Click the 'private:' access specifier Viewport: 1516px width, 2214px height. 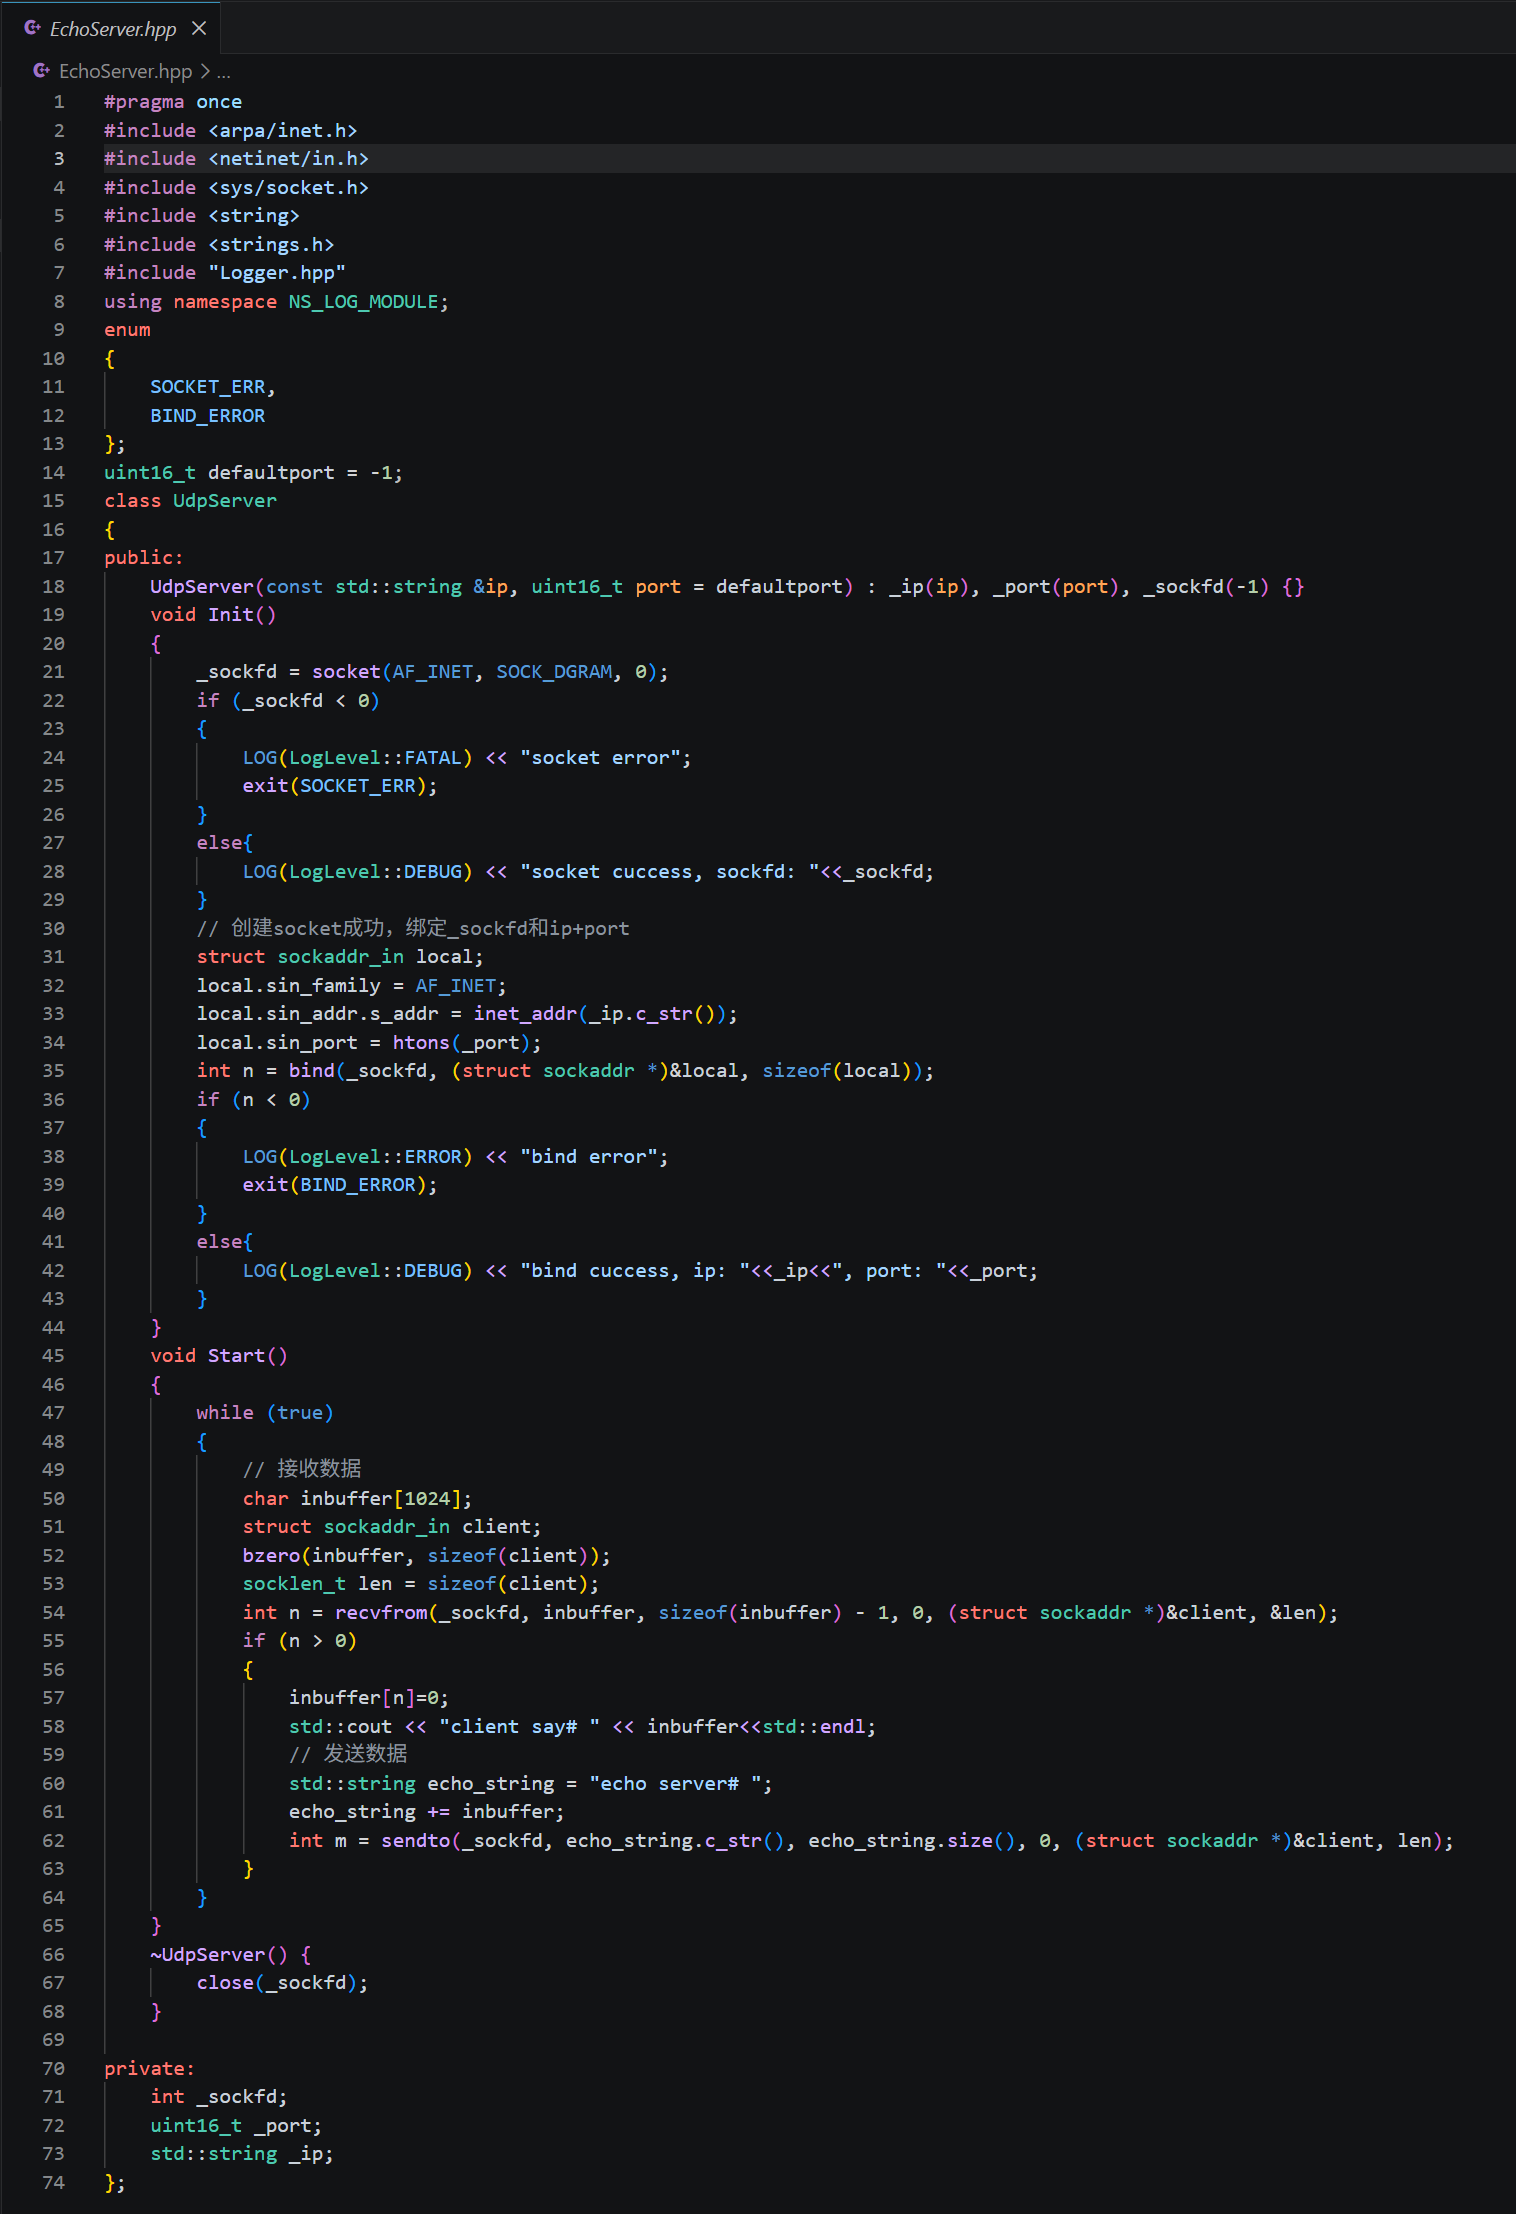(150, 2069)
